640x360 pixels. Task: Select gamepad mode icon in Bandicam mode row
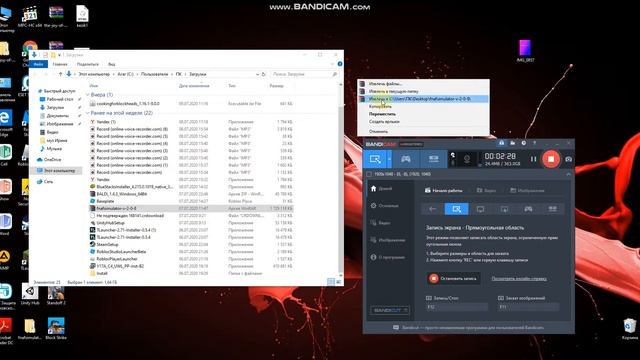[528, 209]
